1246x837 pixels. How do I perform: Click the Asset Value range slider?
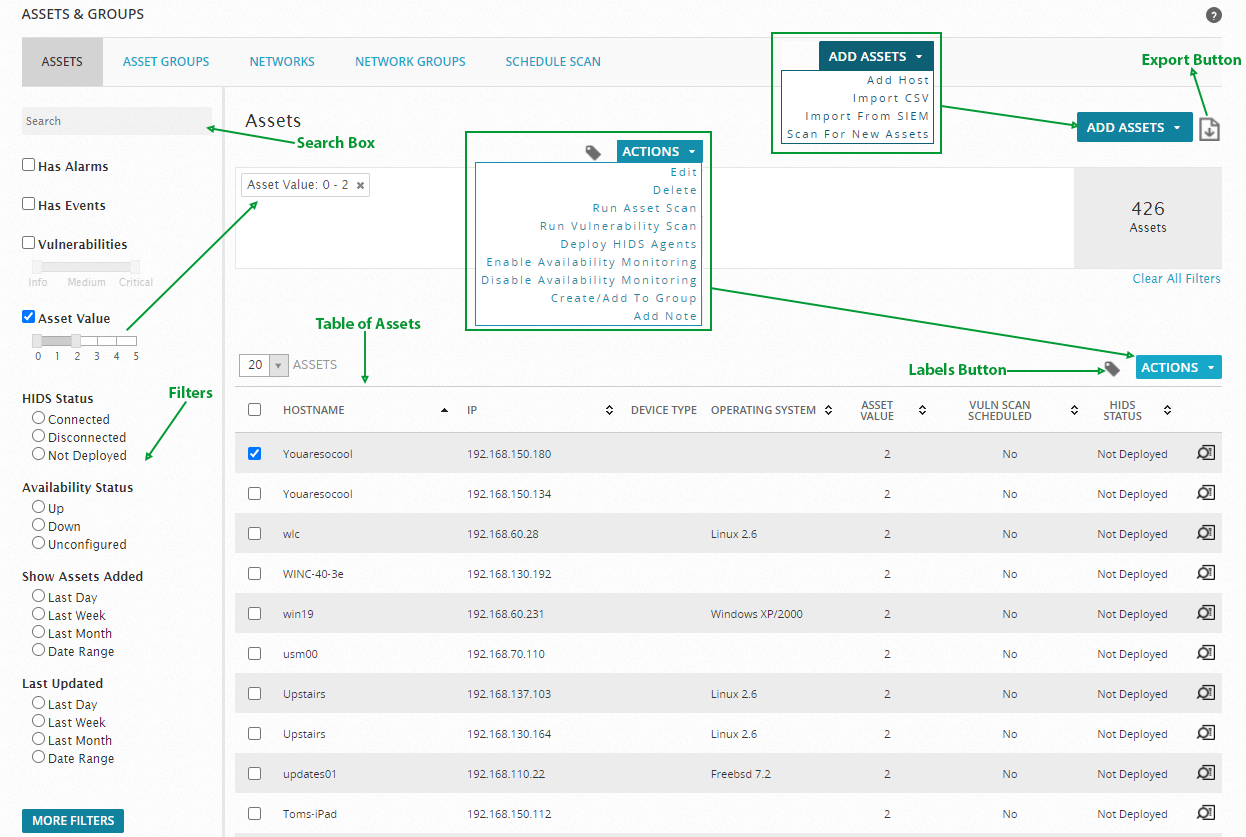coord(86,341)
